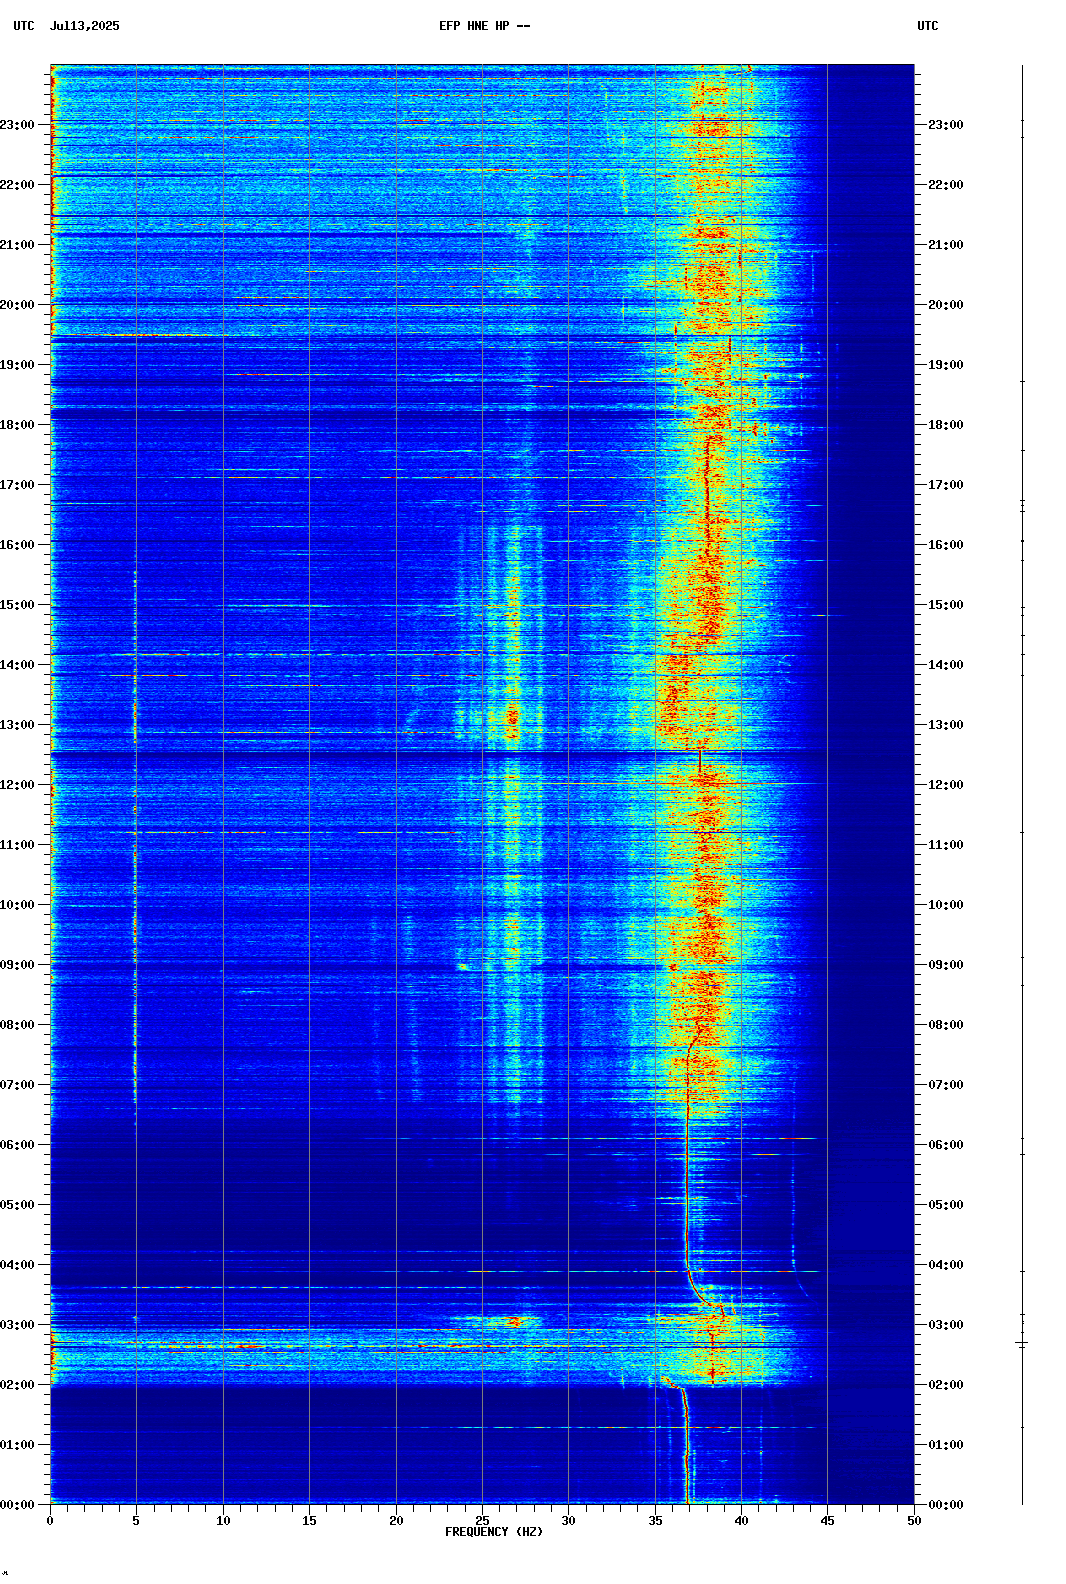Click the UTC label at the top right
The height and width of the screenshot is (1584, 1066).
click(928, 26)
